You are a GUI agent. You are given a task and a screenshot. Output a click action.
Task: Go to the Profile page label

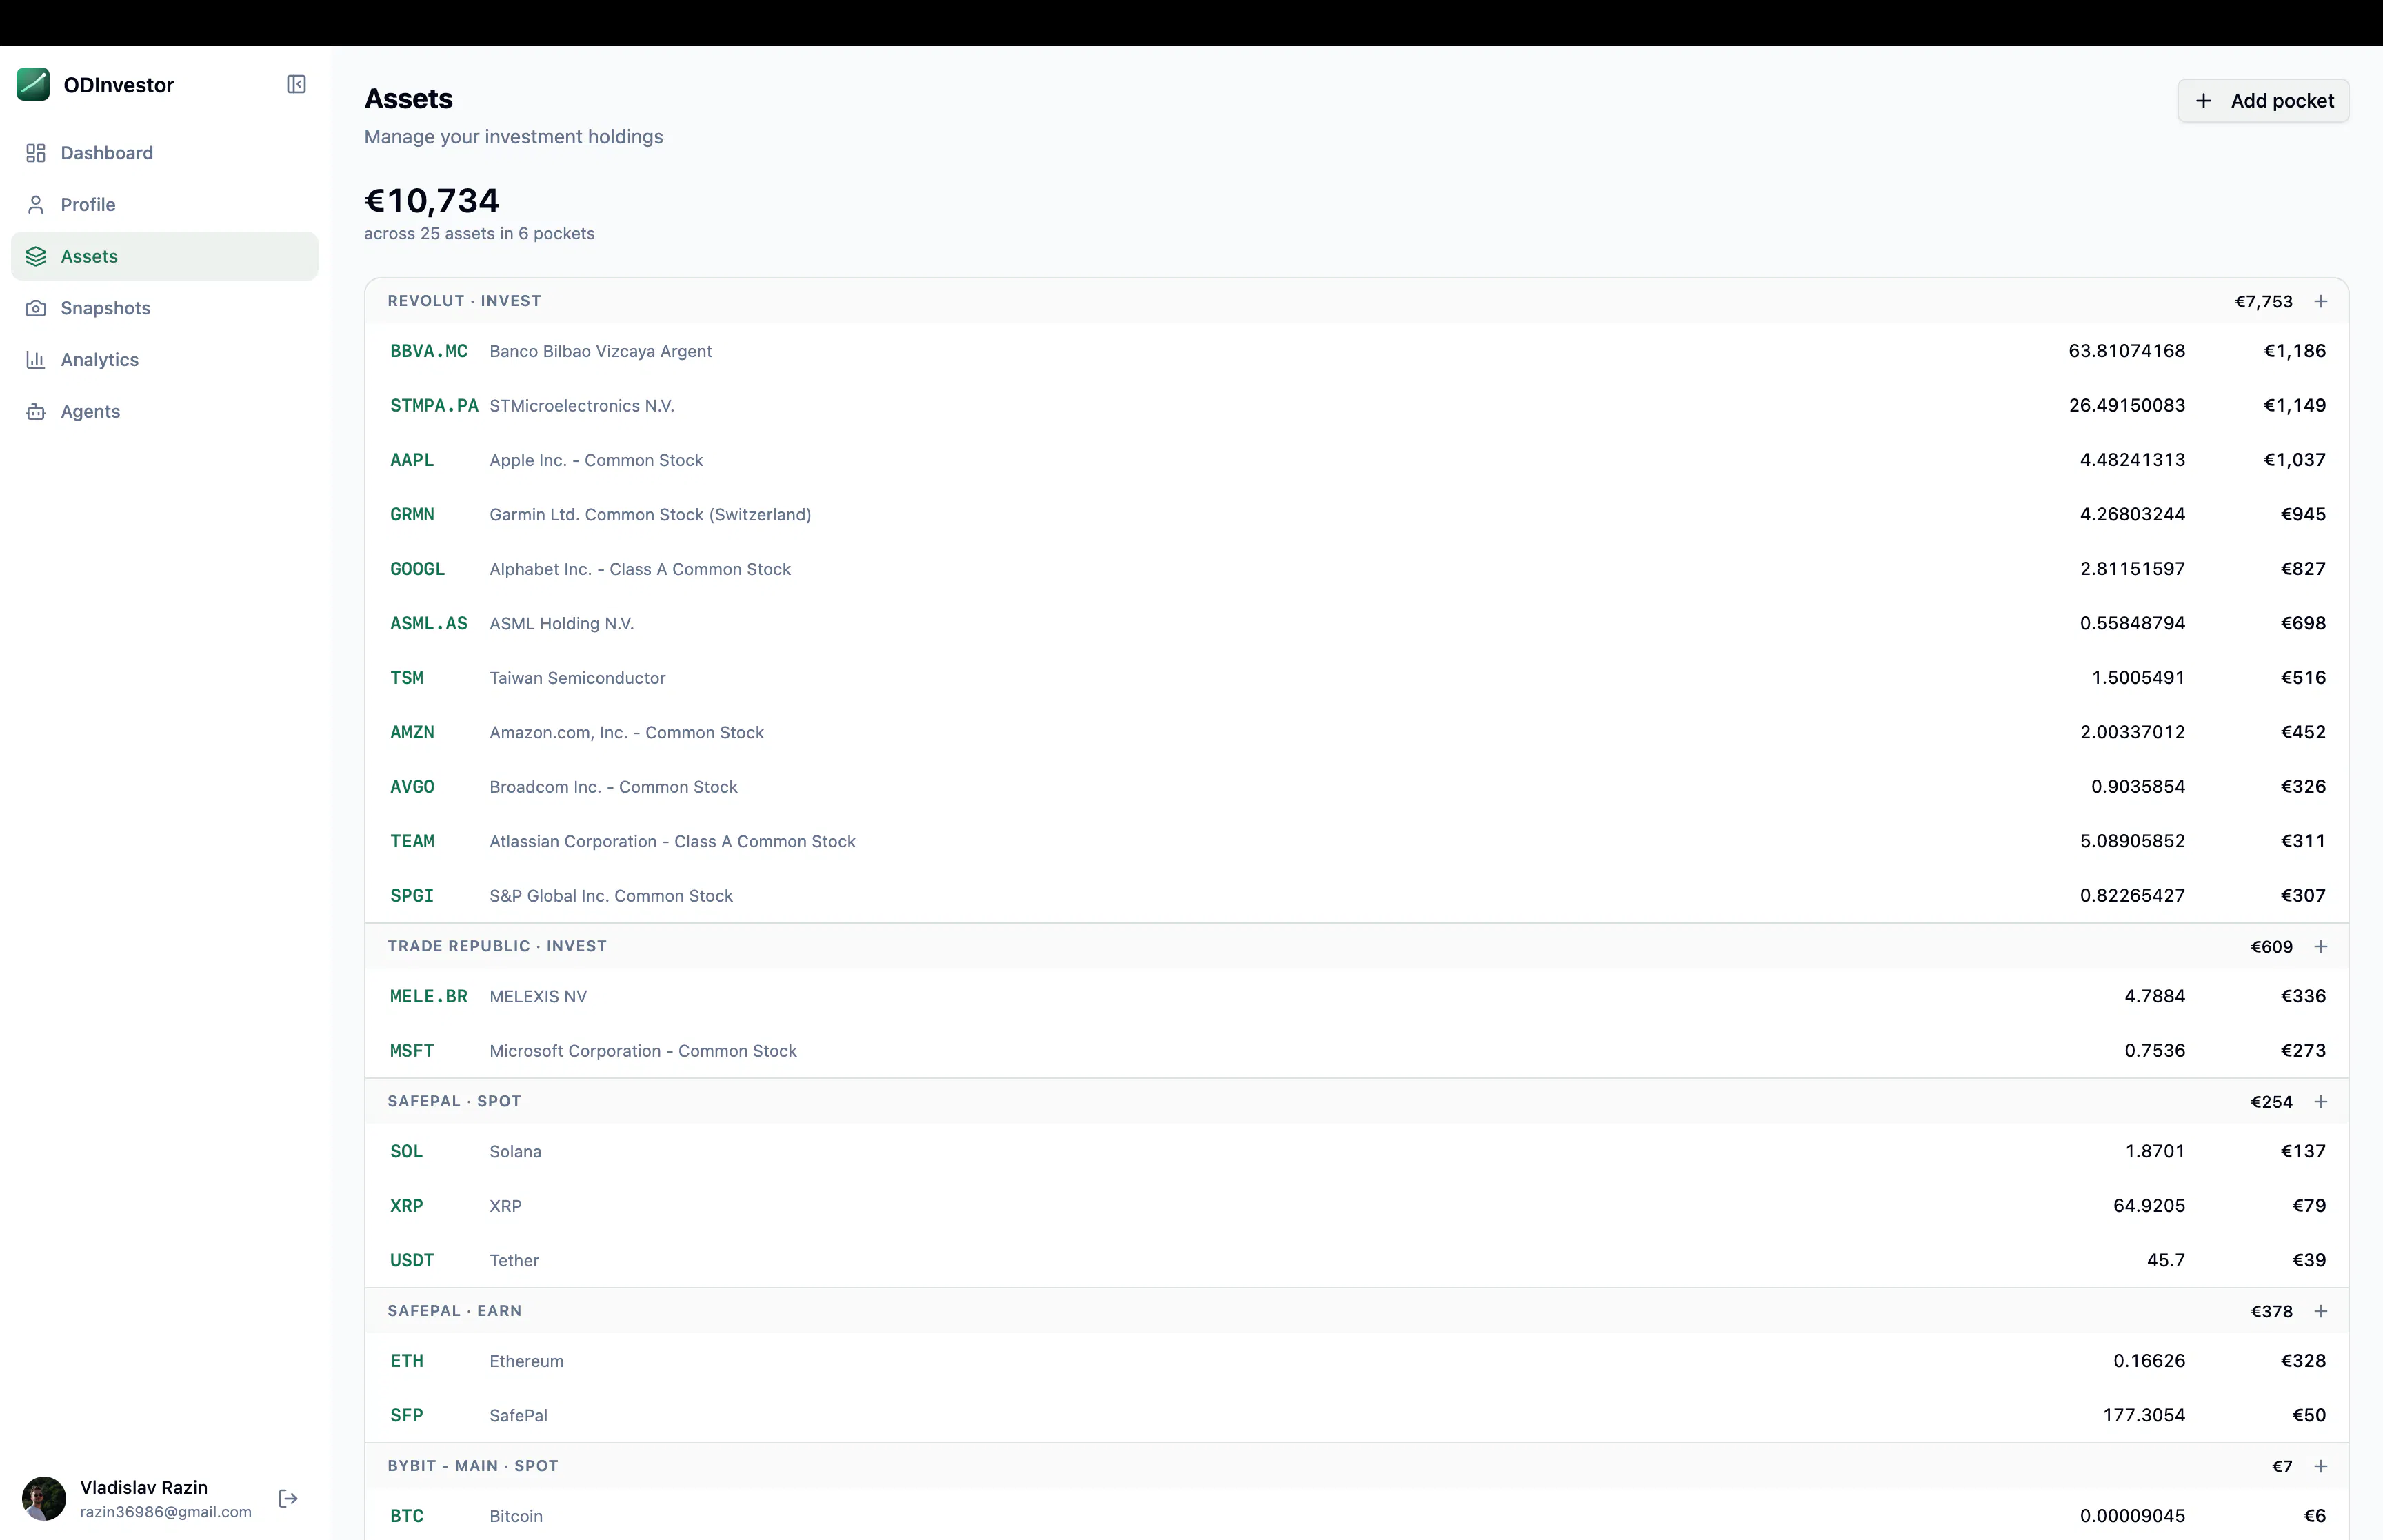pos(88,205)
